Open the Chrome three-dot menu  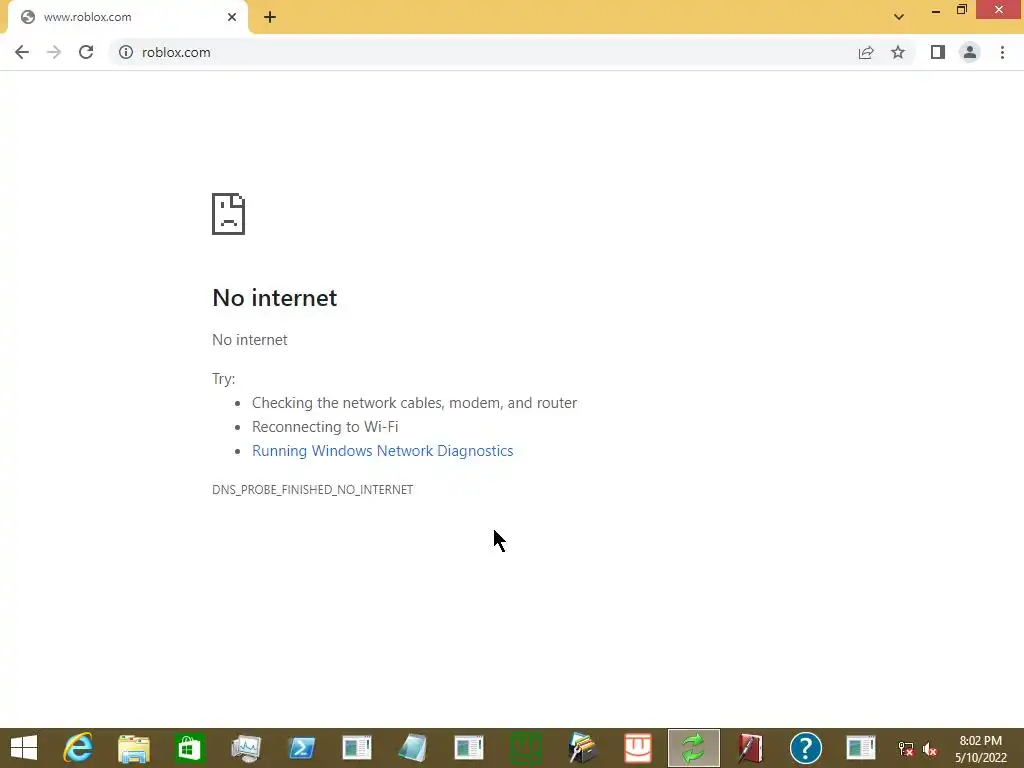(x=1002, y=52)
